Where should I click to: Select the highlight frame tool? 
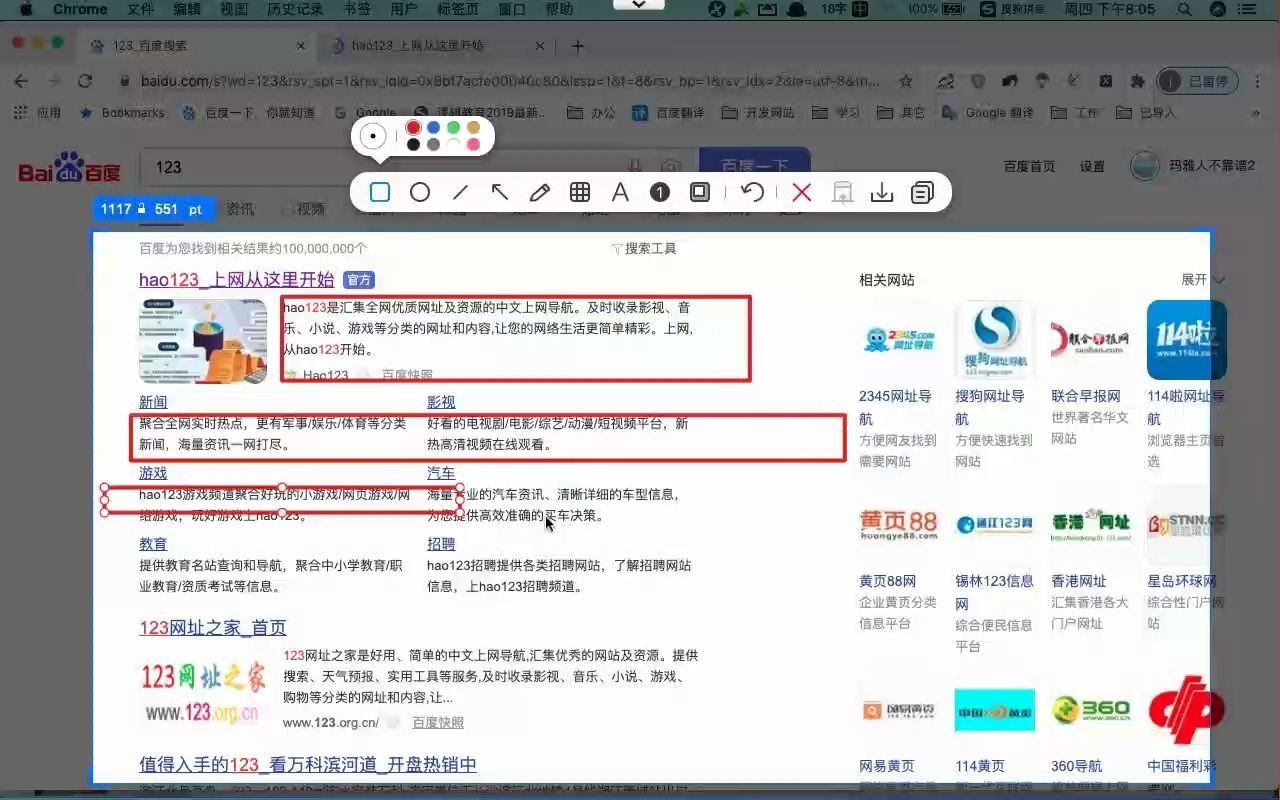point(700,192)
